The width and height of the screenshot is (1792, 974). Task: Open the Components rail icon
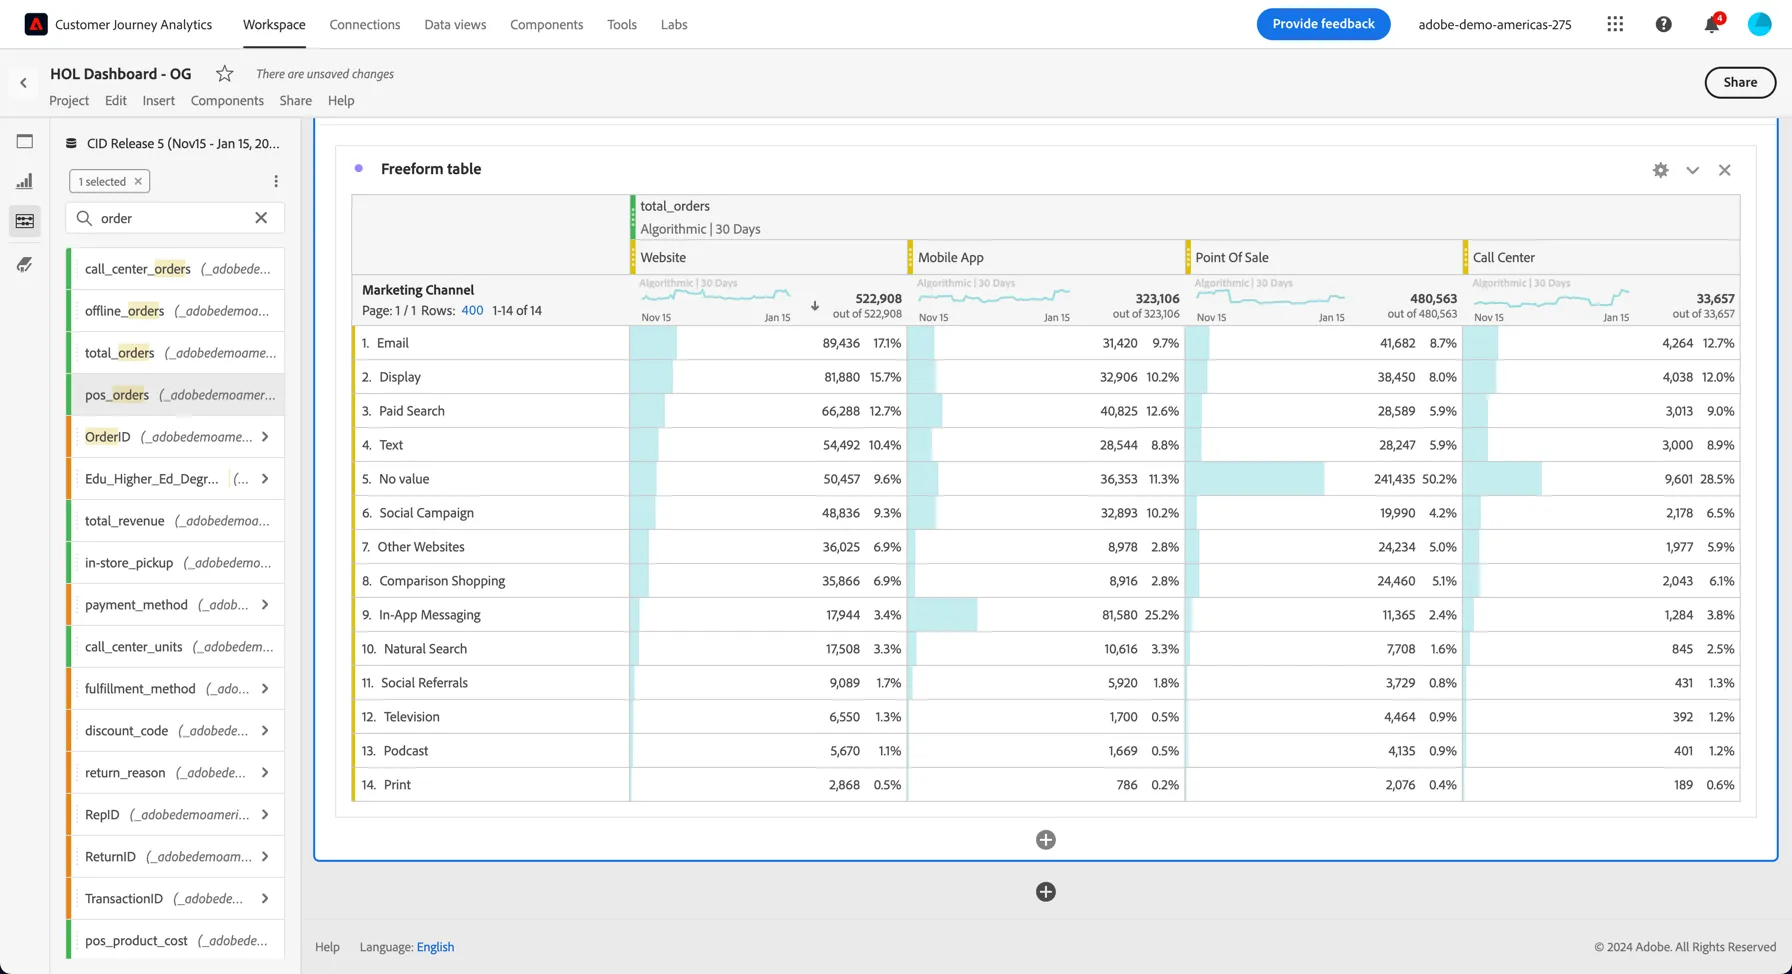[25, 221]
